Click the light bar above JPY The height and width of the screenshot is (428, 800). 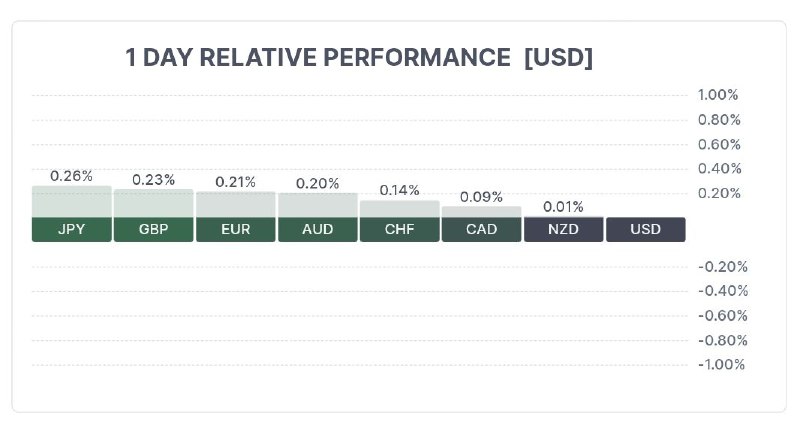pyautogui.click(x=72, y=202)
